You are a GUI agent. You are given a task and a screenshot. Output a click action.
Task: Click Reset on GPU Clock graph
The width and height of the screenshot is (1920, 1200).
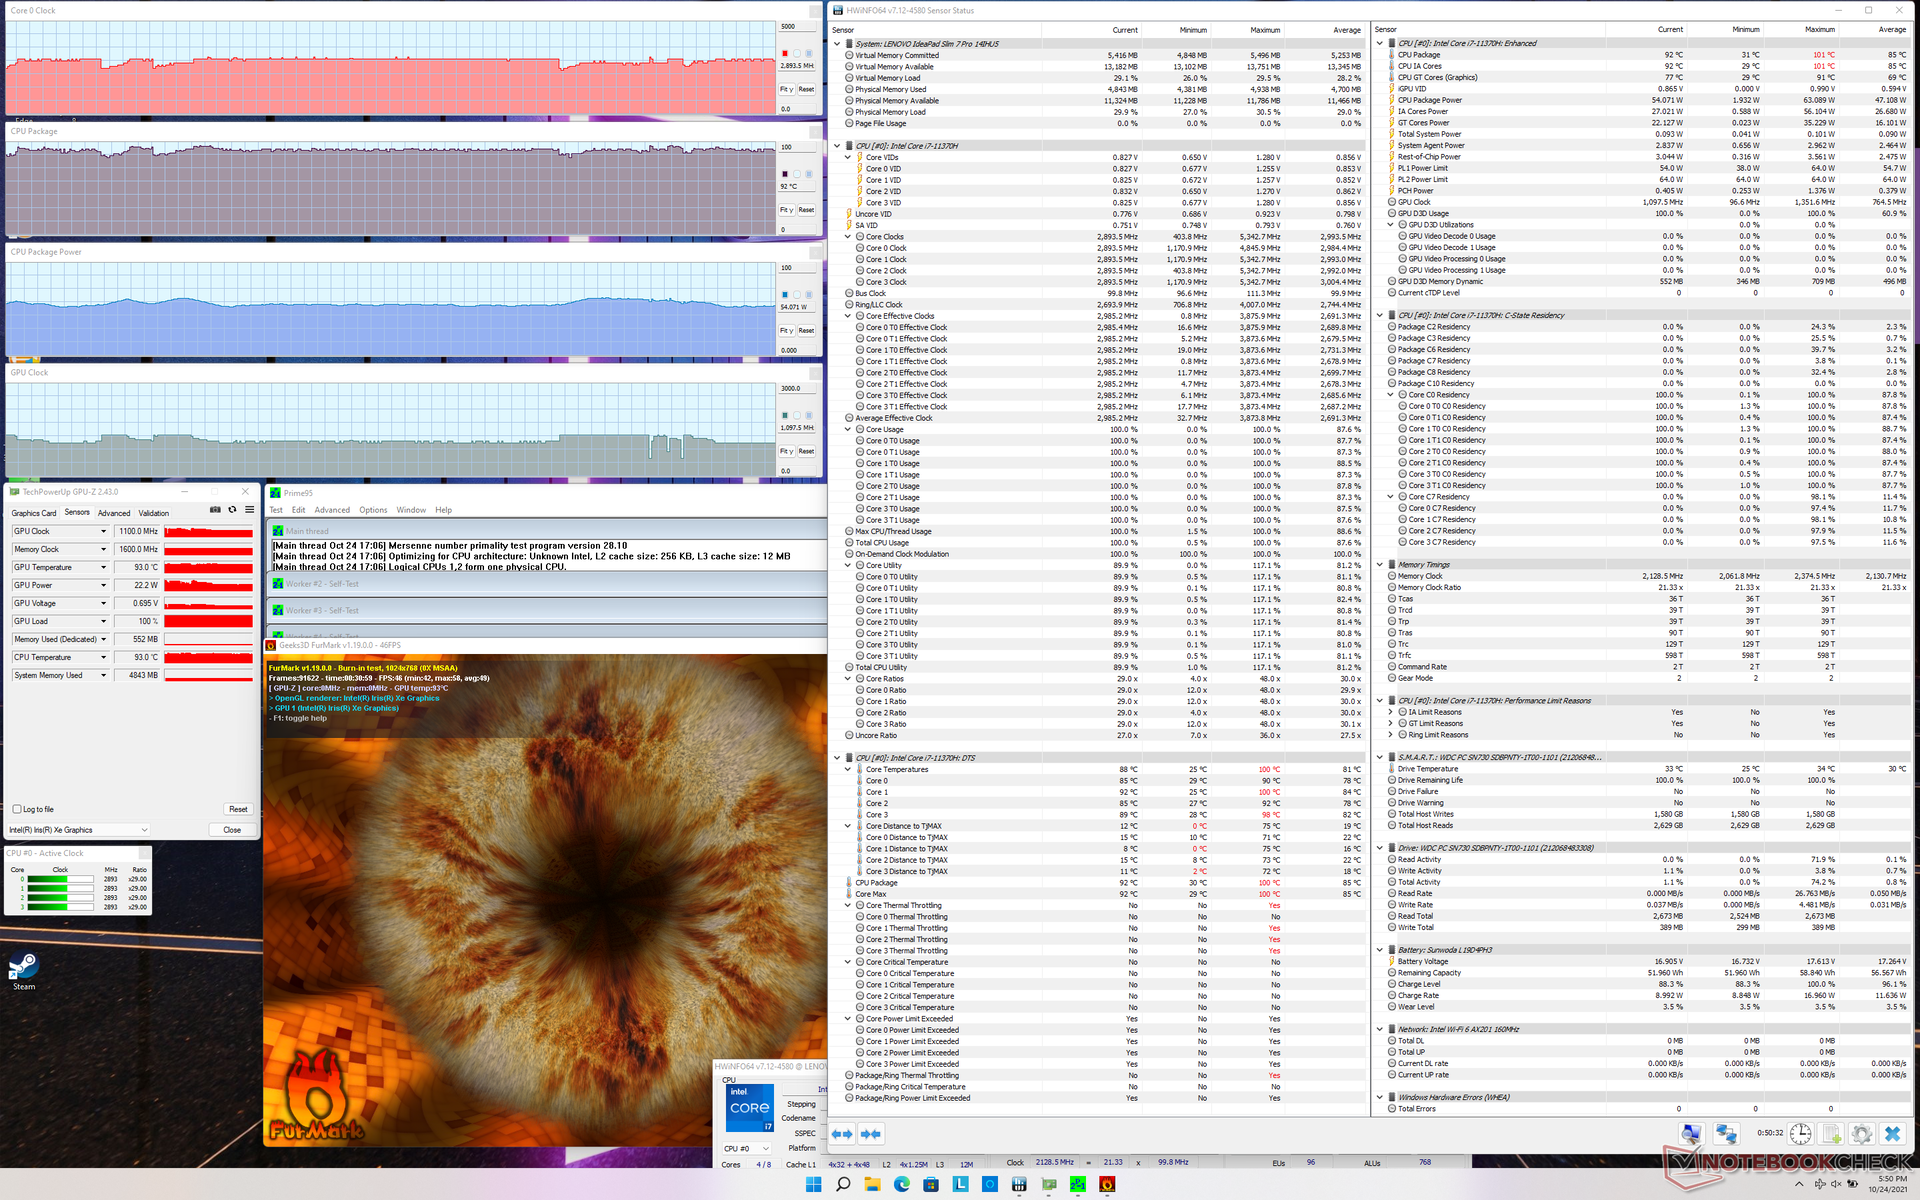pos(806,452)
